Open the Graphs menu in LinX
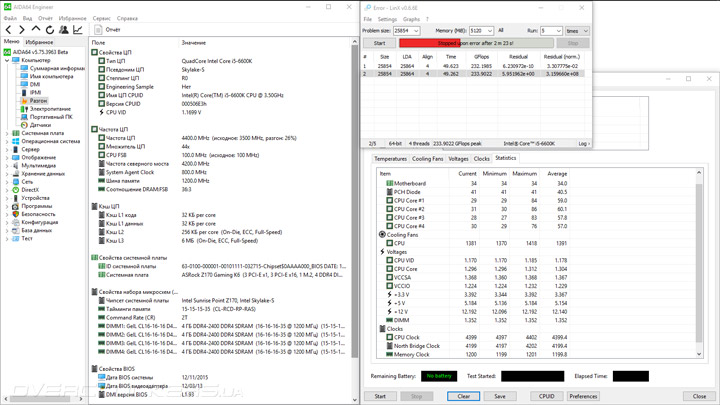This screenshot has width=720, height=405. coord(411,19)
